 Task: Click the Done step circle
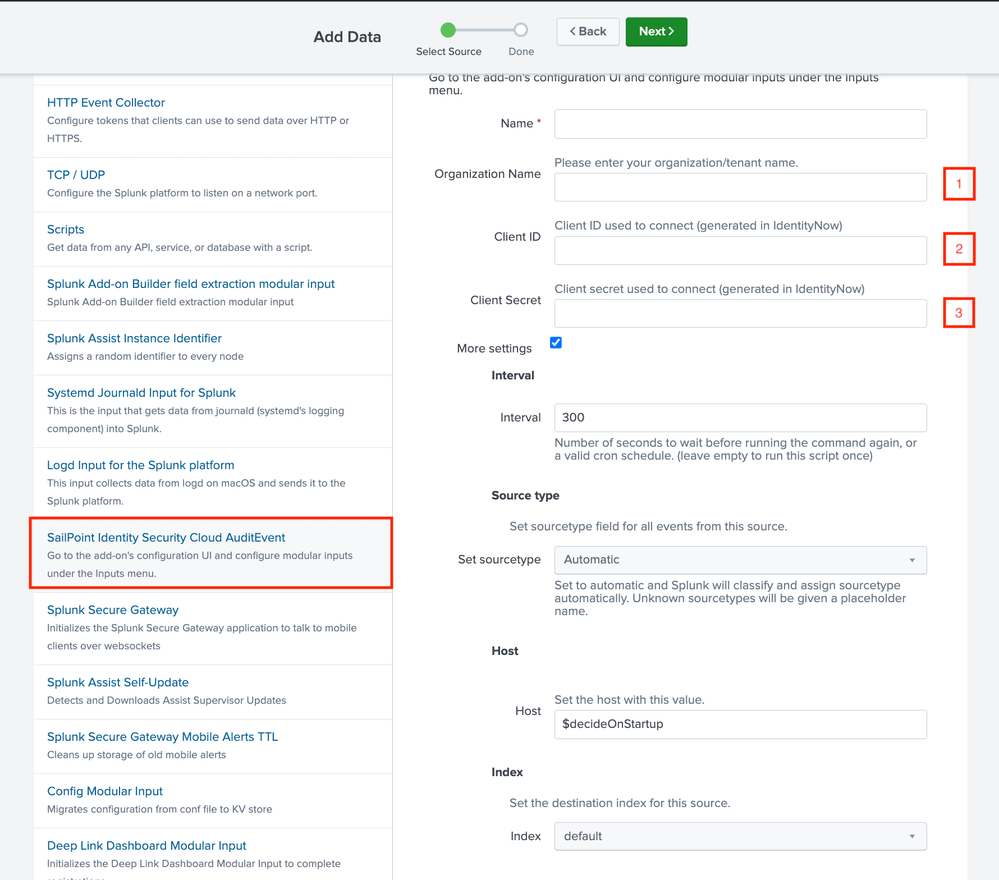521,30
